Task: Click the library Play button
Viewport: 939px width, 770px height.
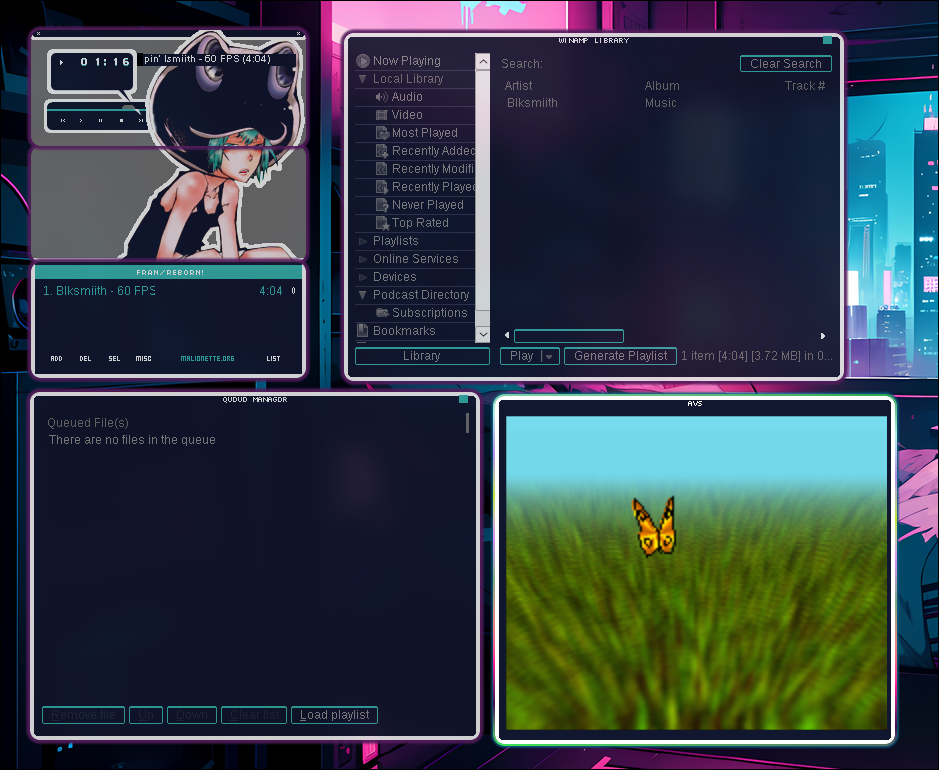Action: 521,356
